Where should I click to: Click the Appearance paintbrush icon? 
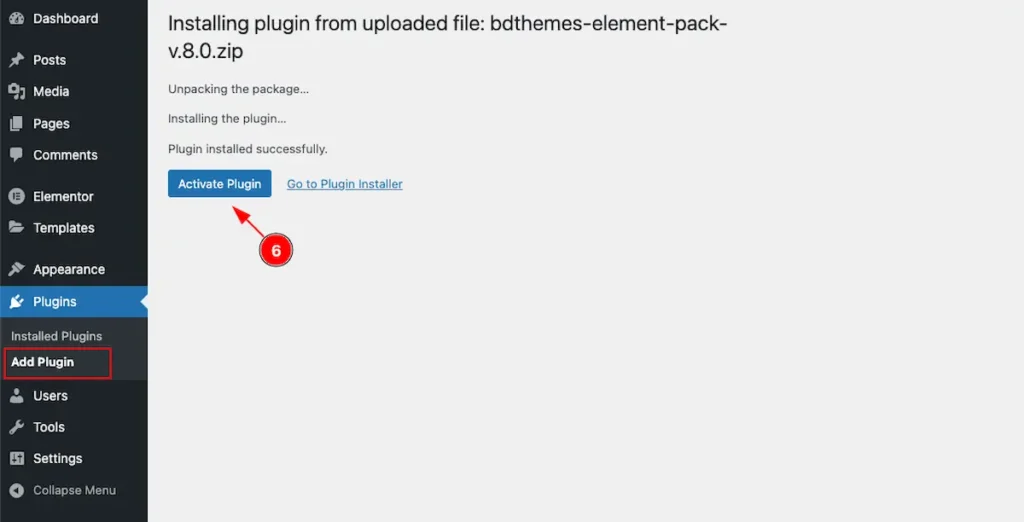coord(16,270)
